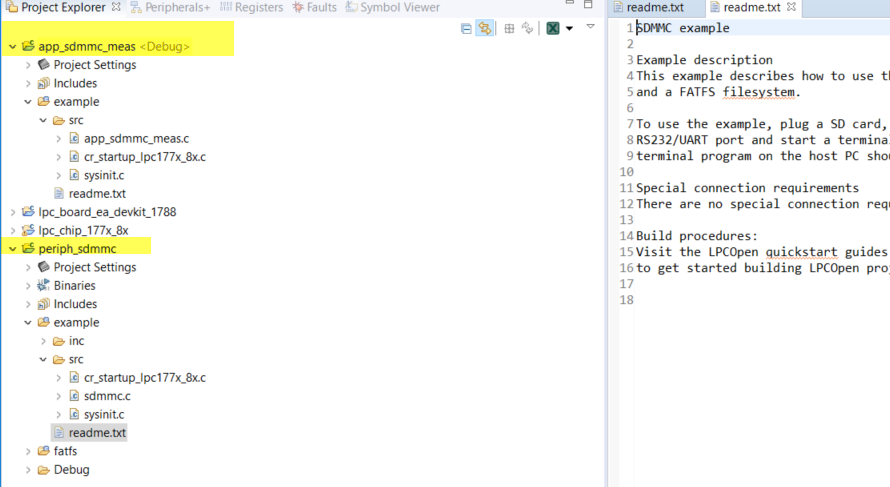Collapse the app_sdmmc_meas project

(x=12, y=47)
